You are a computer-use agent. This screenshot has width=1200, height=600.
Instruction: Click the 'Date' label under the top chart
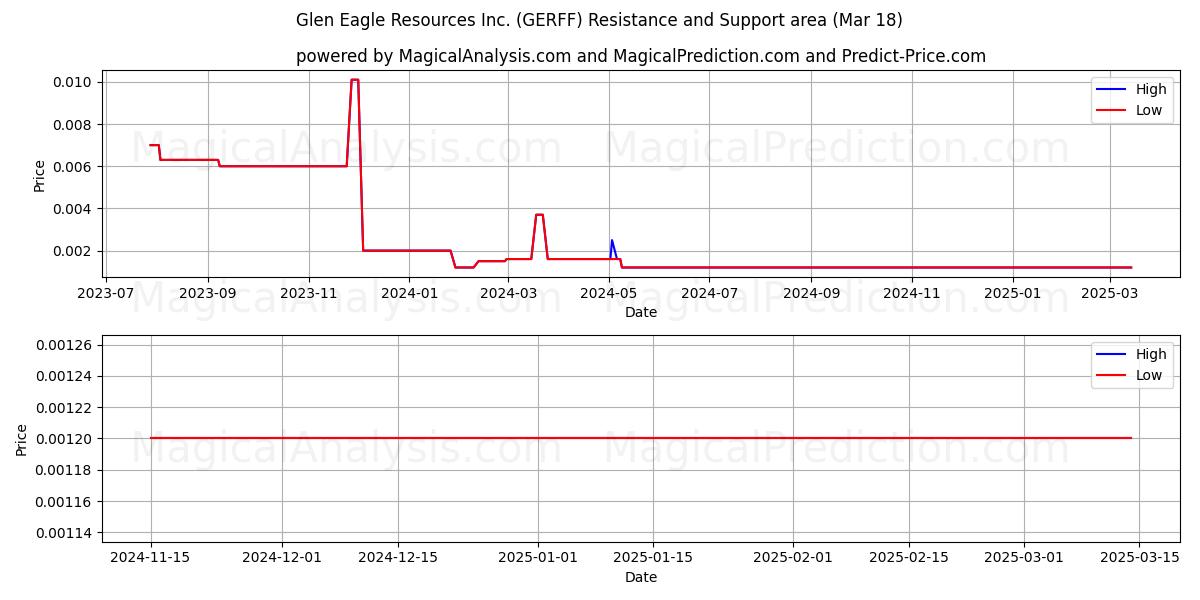(x=641, y=312)
